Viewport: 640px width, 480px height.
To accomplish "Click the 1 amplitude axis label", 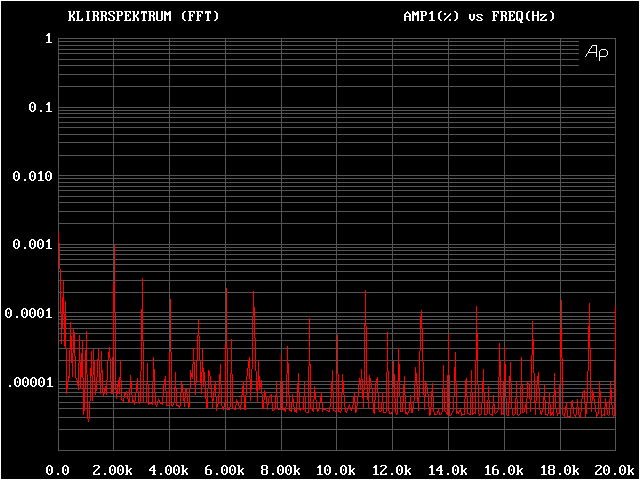I will point(47,39).
